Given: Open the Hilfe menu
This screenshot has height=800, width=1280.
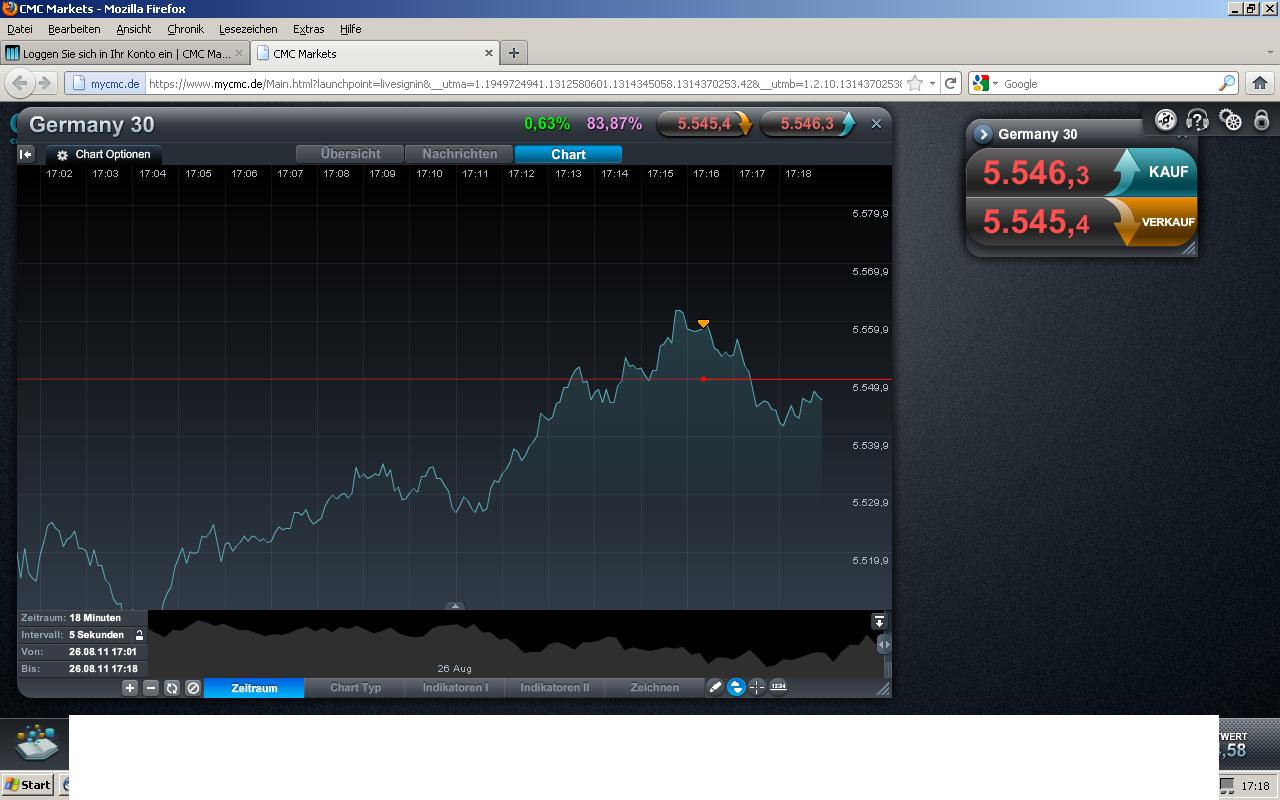Looking at the screenshot, I should point(350,29).
